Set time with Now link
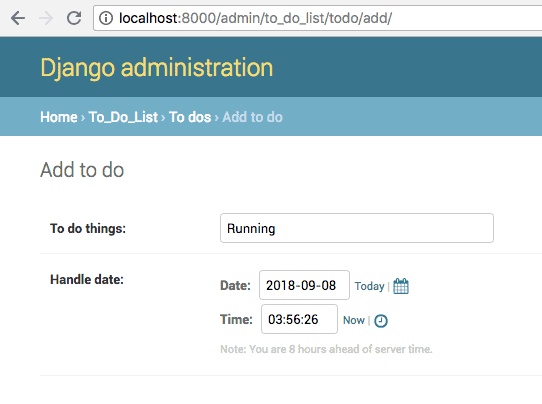Screen dimensions: 542x404 point(354,320)
